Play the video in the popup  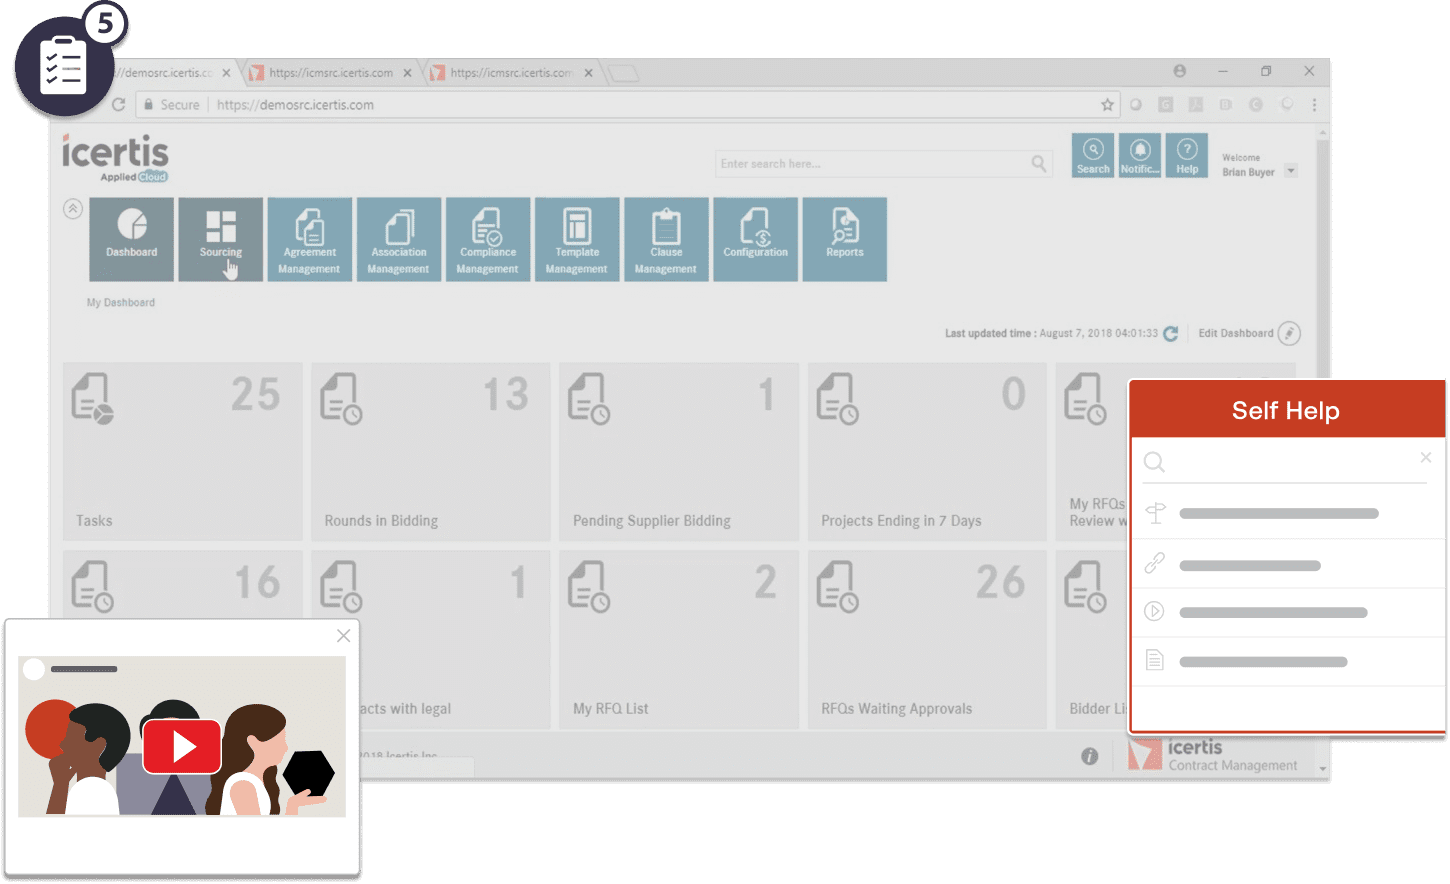point(182,746)
